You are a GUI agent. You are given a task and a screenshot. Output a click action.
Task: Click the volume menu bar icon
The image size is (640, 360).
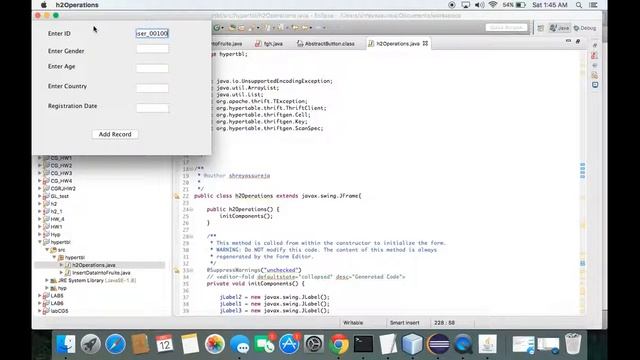point(479,5)
